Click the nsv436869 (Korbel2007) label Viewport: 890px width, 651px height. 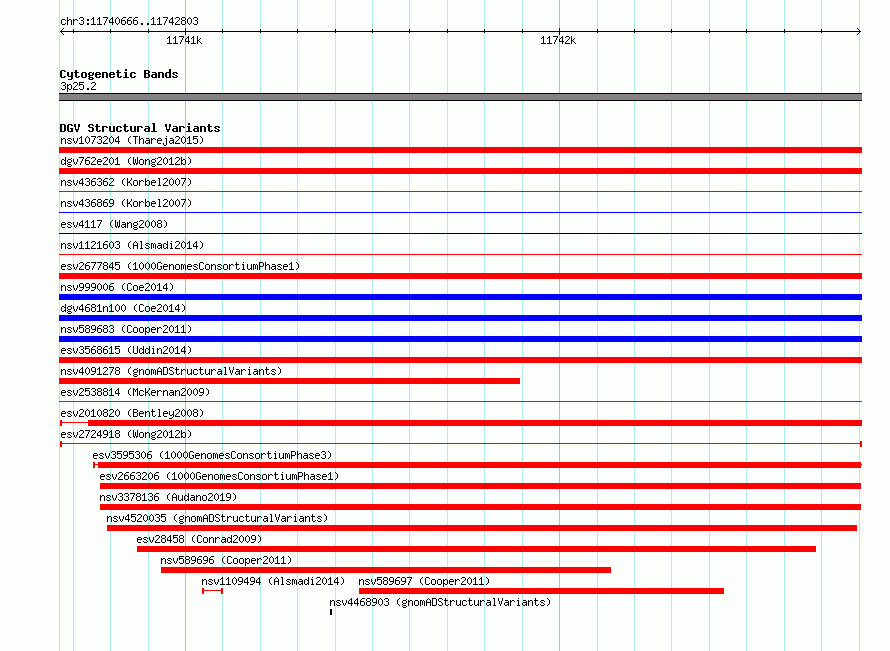pyautogui.click(x=126, y=203)
